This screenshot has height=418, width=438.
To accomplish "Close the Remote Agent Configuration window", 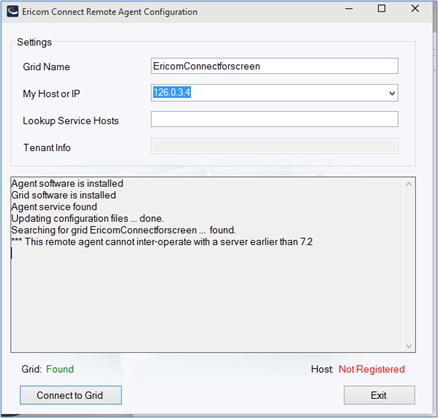I will pyautogui.click(x=415, y=9).
